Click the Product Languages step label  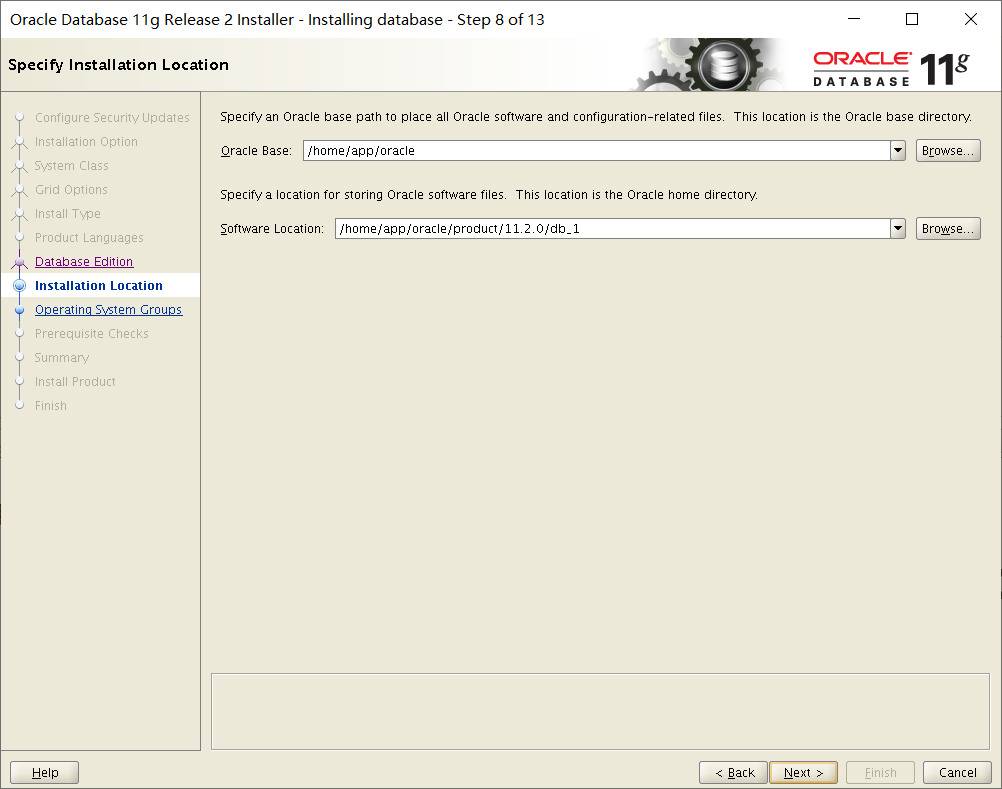(x=89, y=238)
